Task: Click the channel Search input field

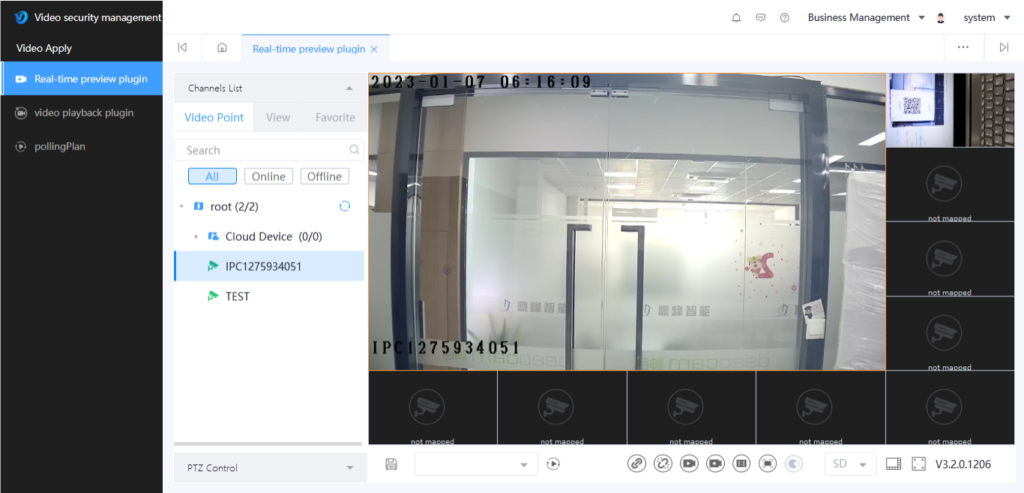Action: 260,150
